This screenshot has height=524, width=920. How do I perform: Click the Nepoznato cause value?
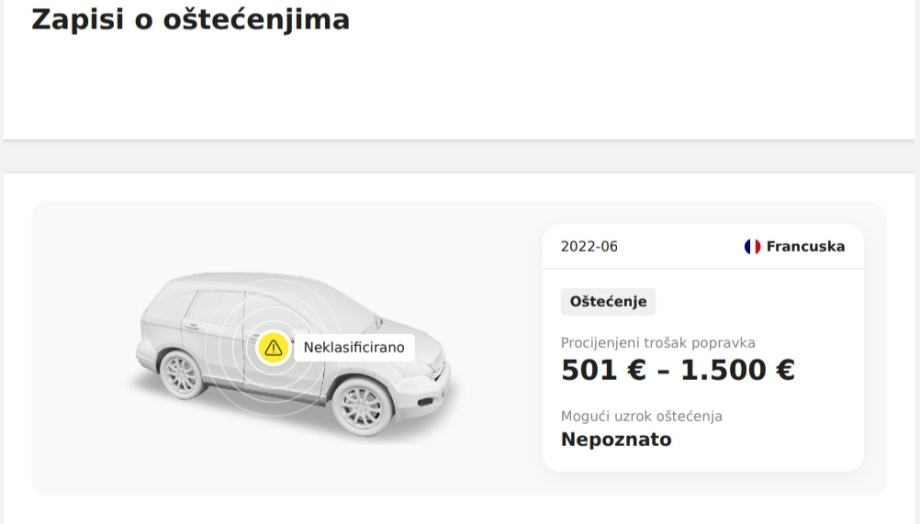pos(616,440)
